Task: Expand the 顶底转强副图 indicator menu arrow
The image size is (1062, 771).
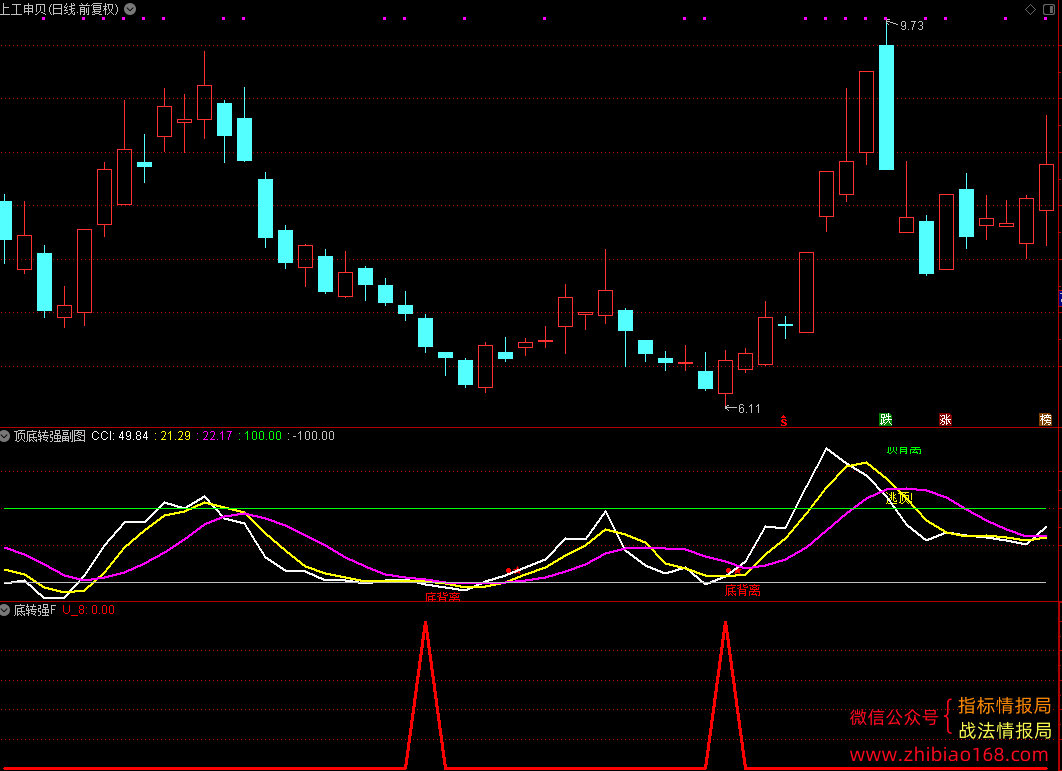Action: pyautogui.click(x=5, y=436)
